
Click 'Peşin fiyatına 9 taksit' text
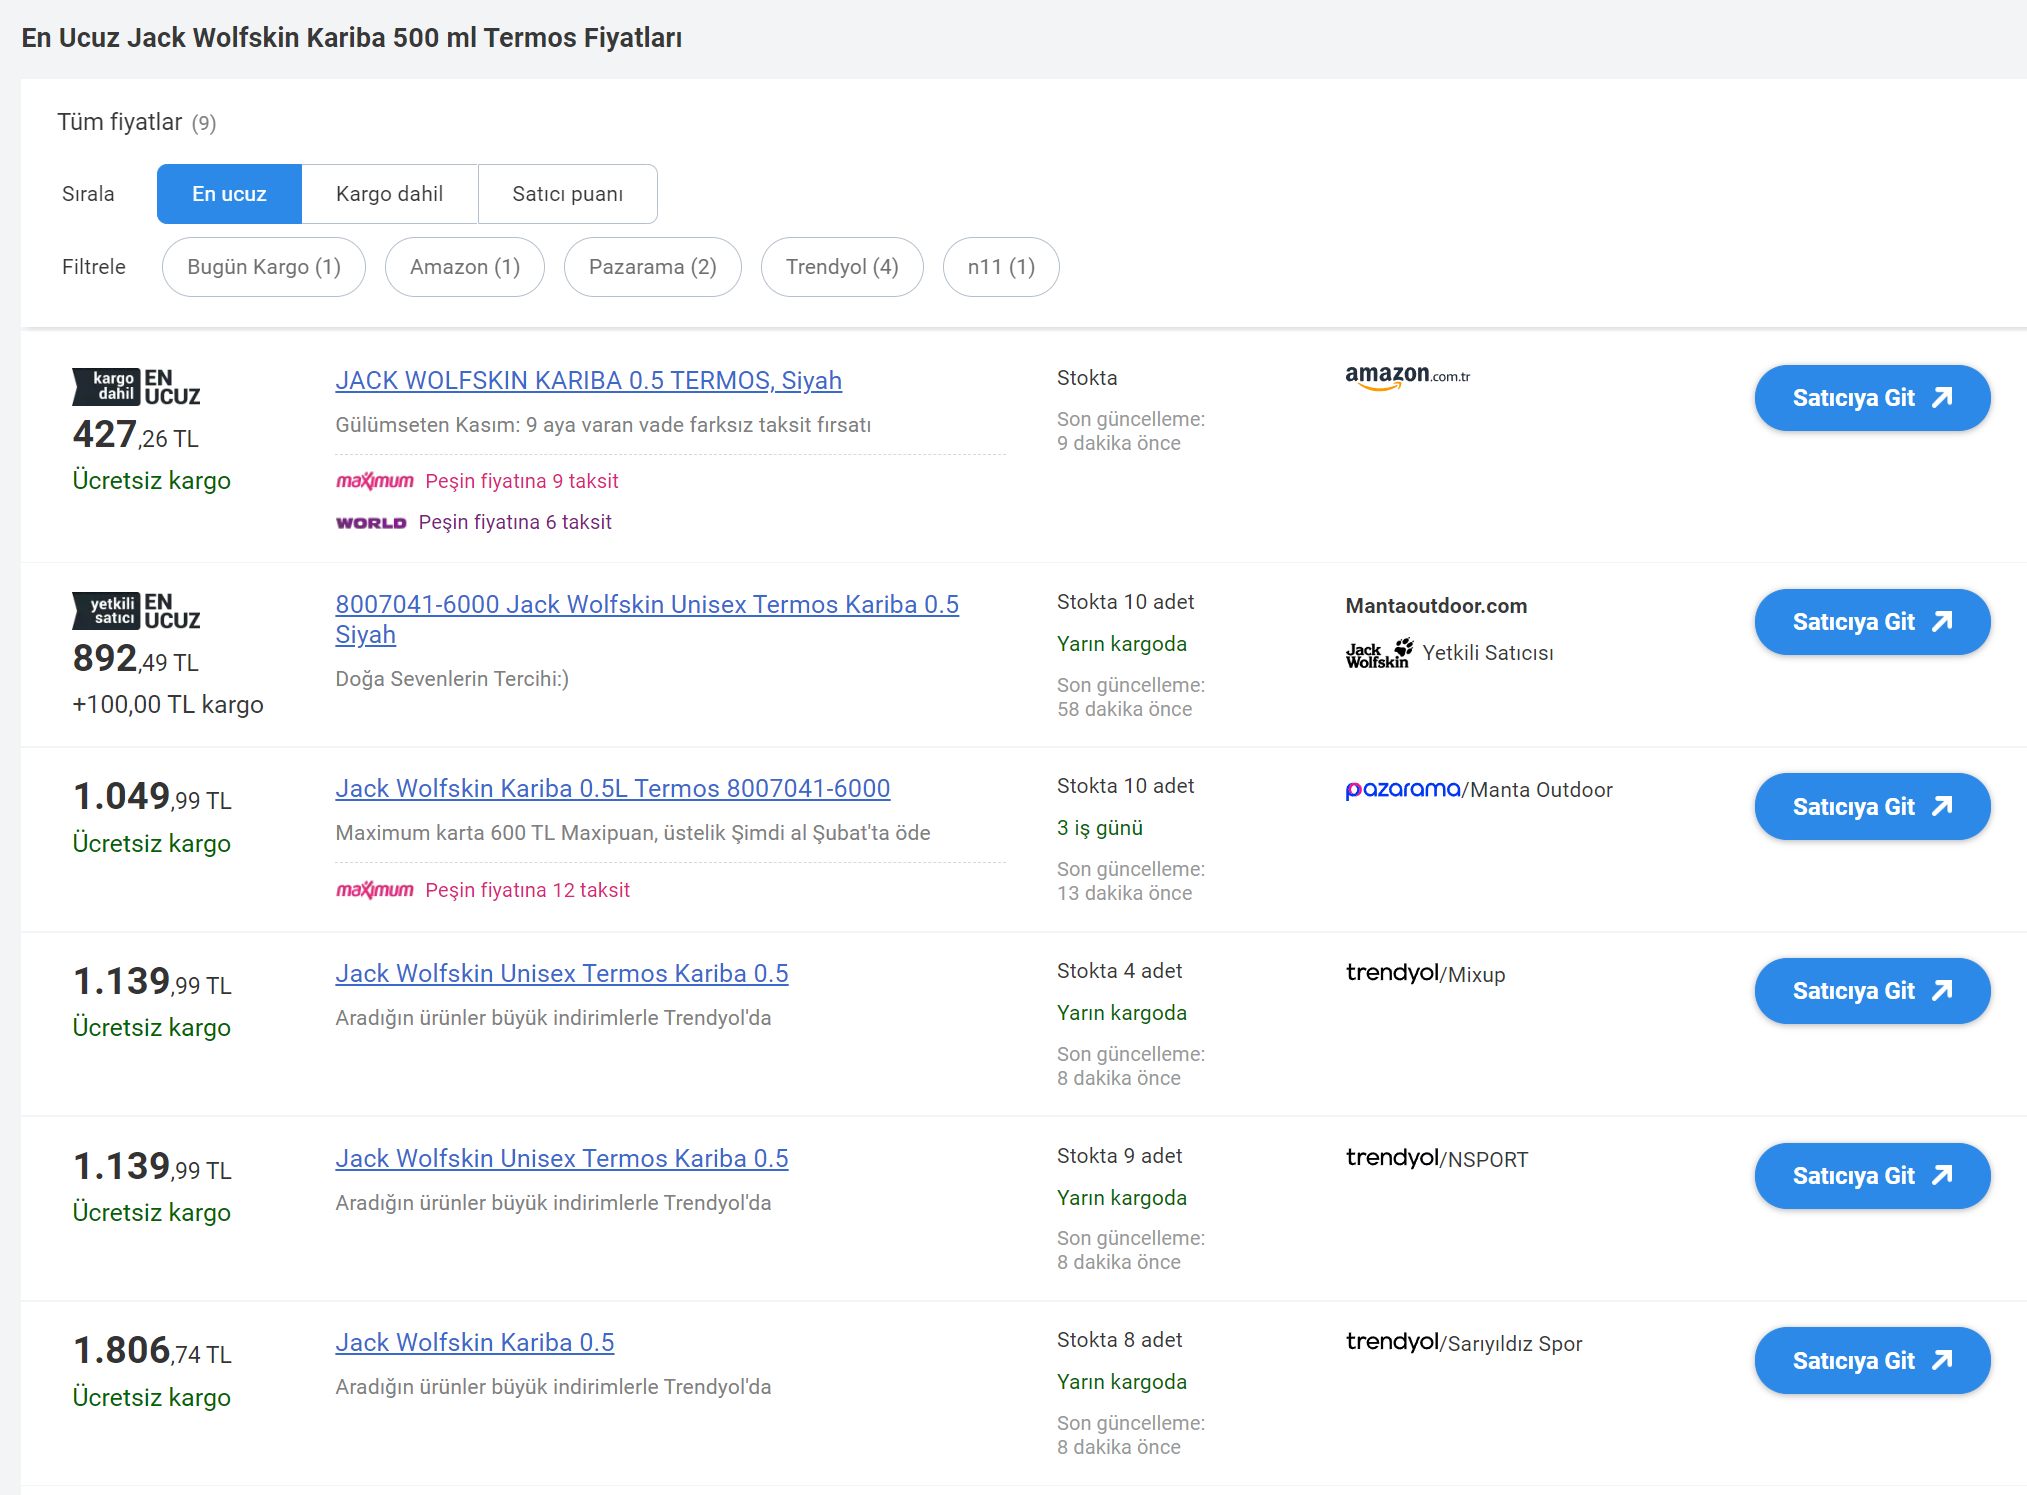point(521,481)
